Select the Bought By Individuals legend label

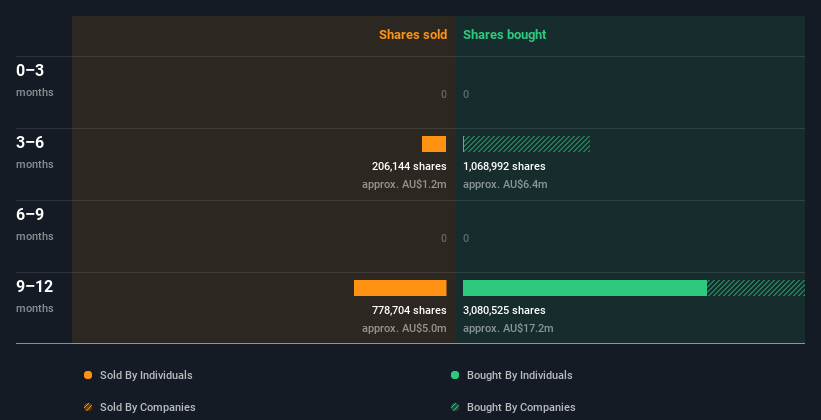click(x=519, y=375)
